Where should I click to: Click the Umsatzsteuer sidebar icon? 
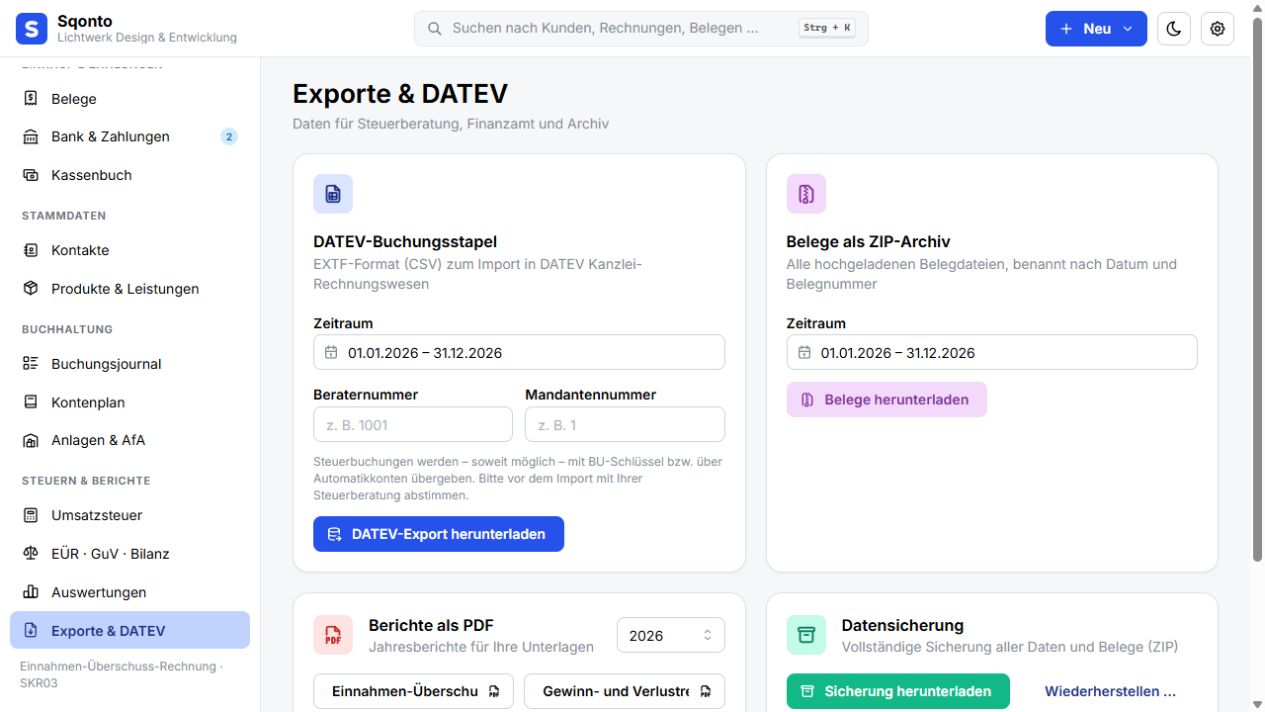31,516
